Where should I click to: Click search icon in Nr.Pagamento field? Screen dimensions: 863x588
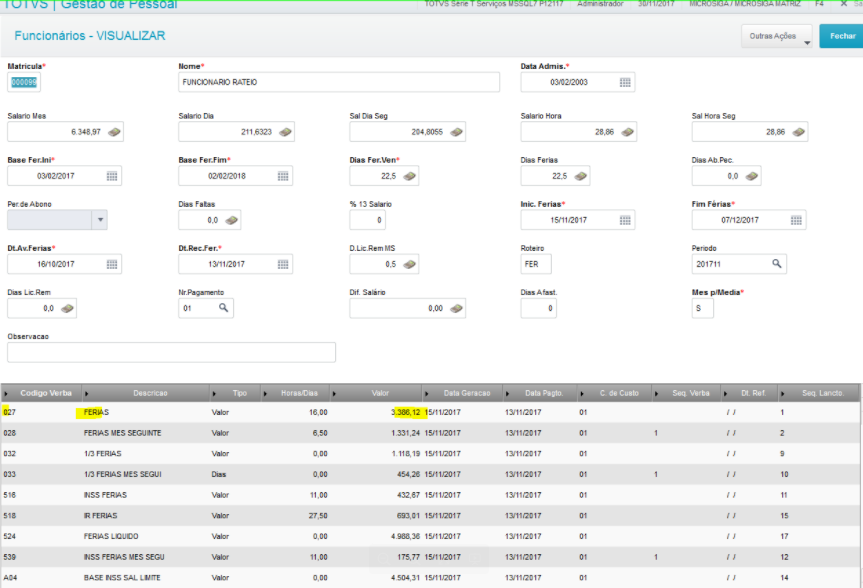click(x=223, y=308)
